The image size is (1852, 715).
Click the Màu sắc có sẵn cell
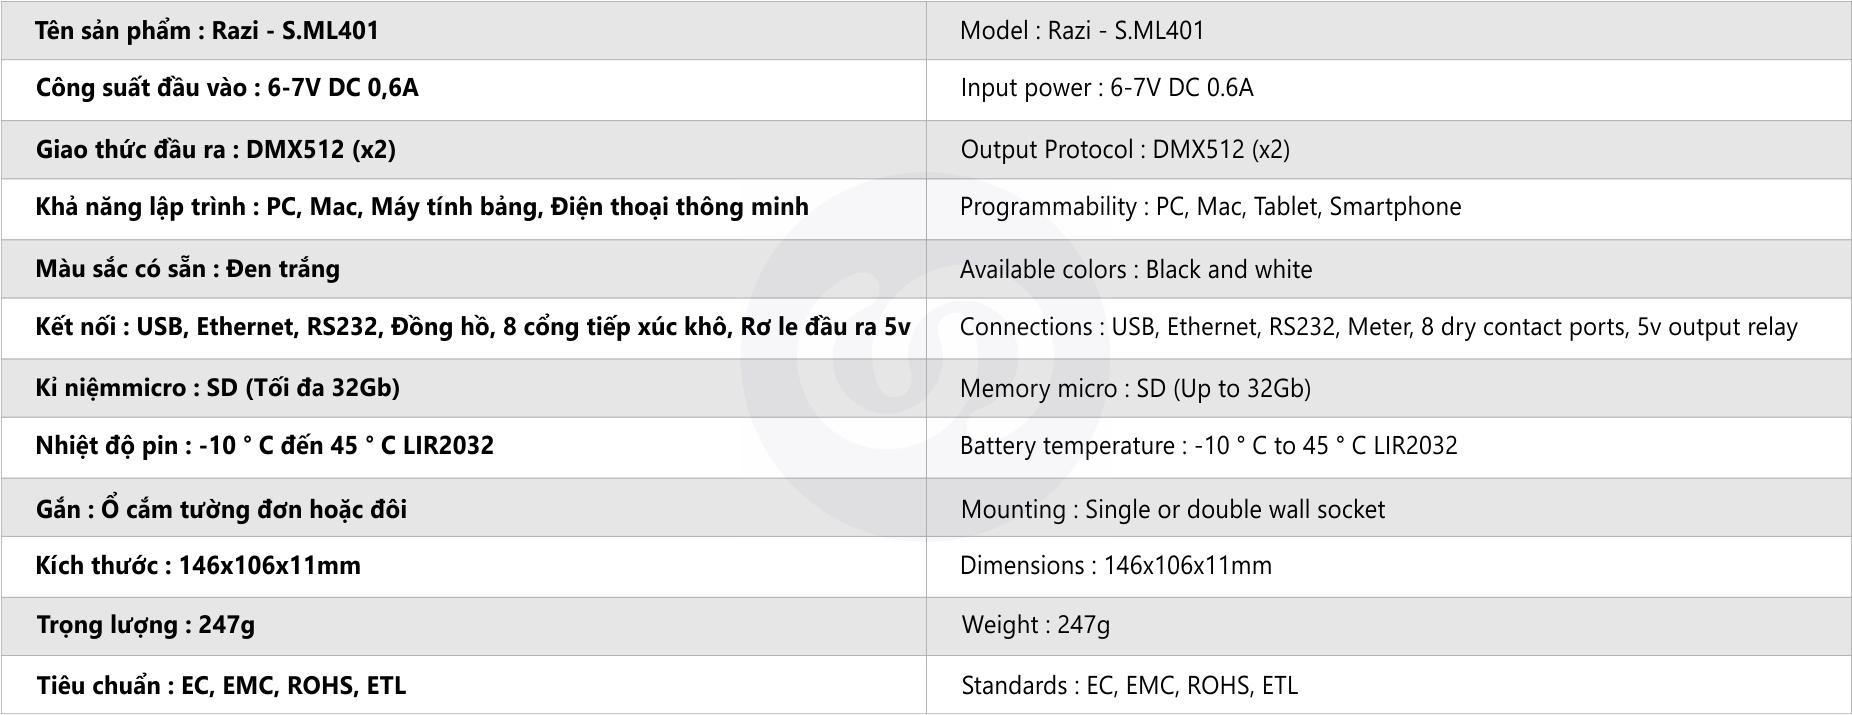[x=188, y=269]
